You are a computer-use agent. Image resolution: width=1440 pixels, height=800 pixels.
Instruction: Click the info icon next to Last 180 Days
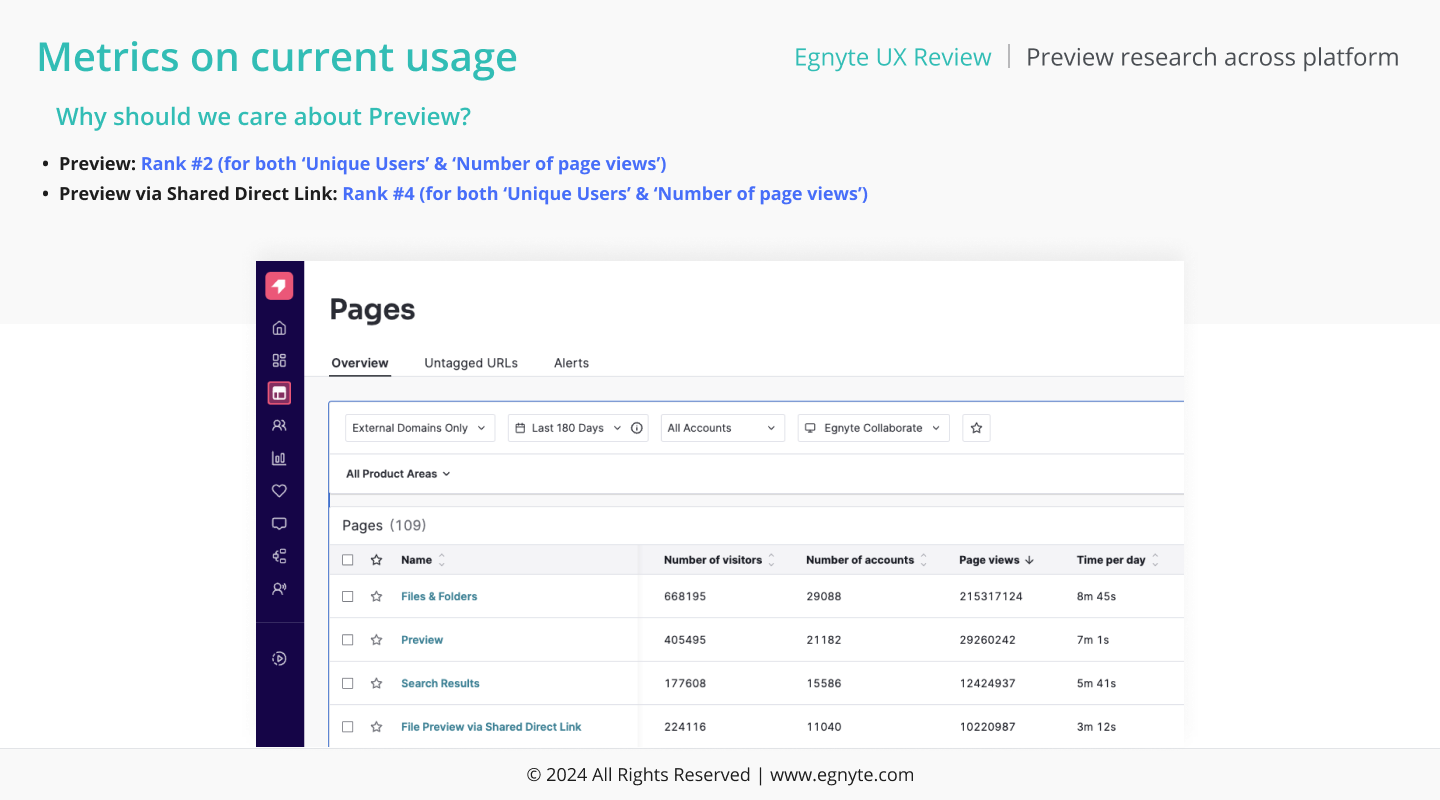(637, 428)
